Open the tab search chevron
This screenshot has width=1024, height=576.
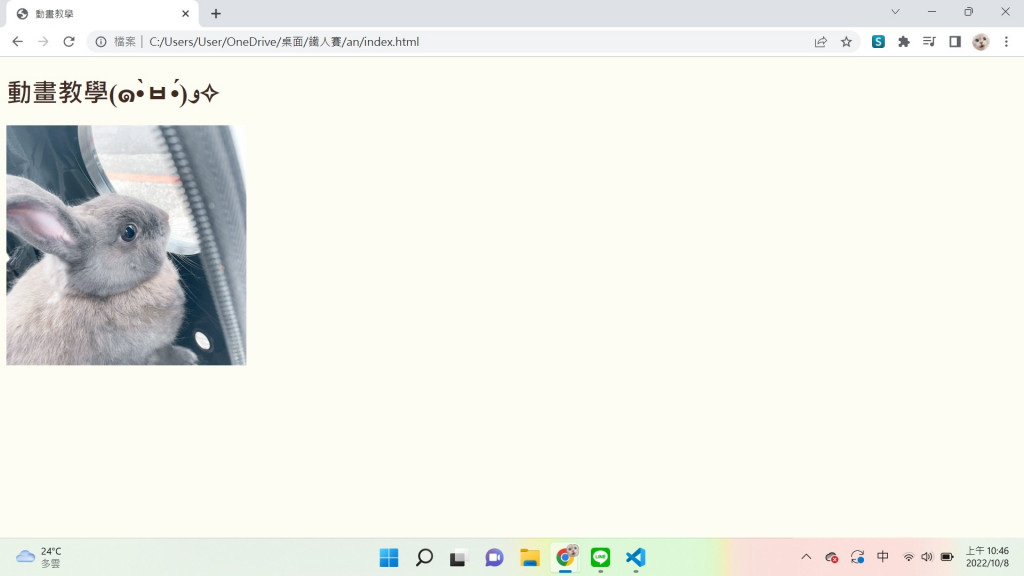coord(895,12)
